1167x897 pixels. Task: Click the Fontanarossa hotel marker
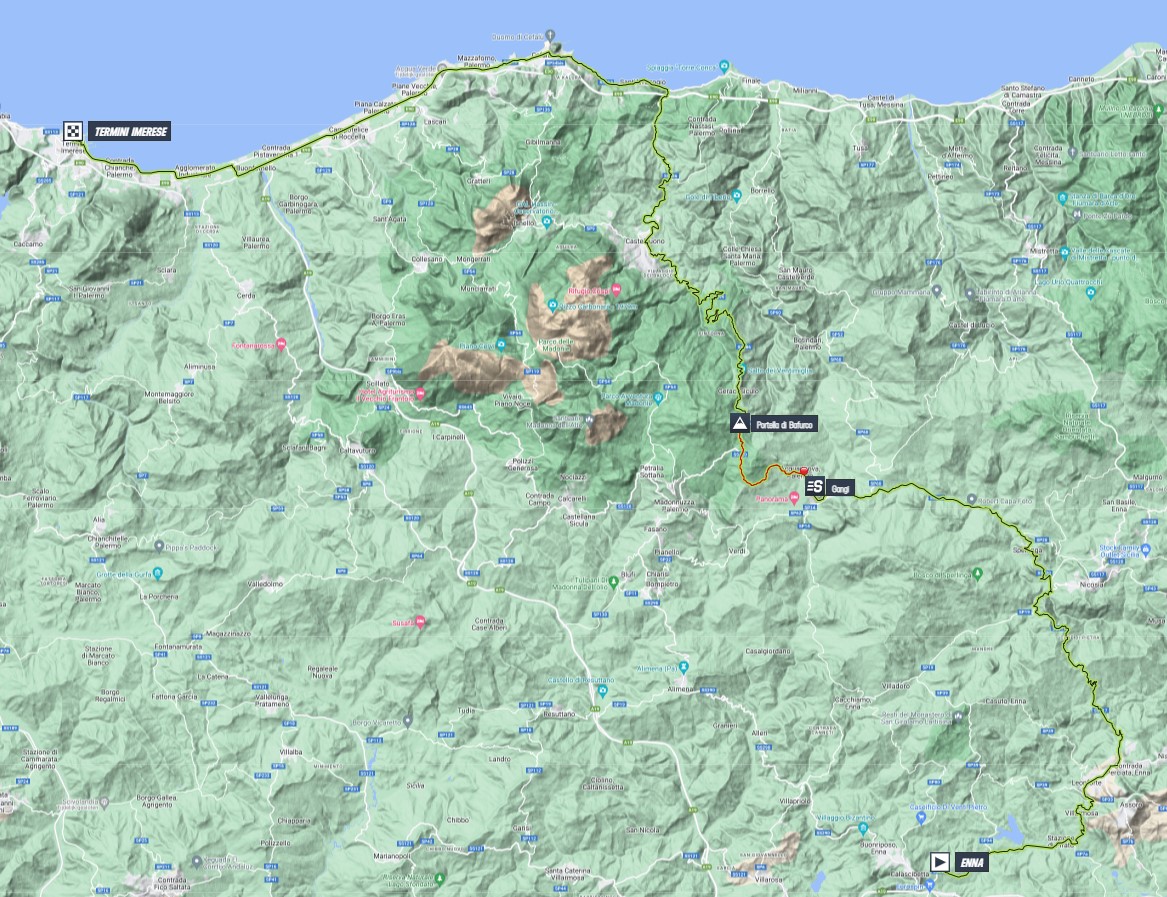point(281,344)
